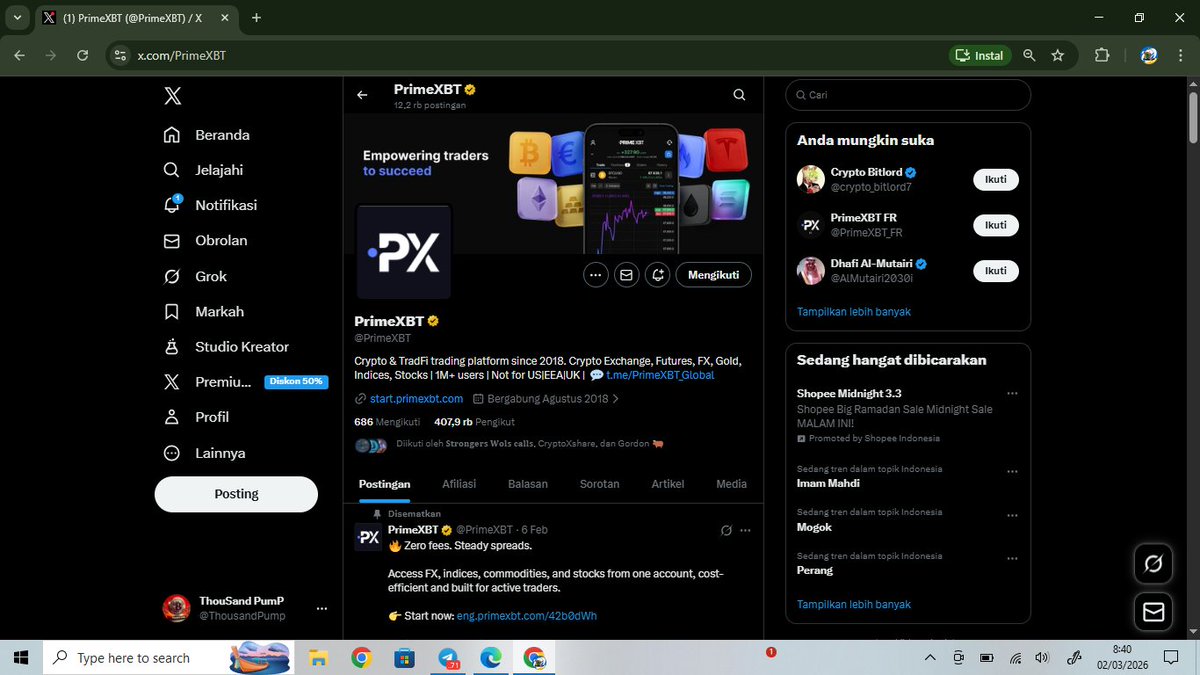Viewport: 1200px width, 675px height.
Task: Open Chrome three-dot menu
Action: (1180, 55)
